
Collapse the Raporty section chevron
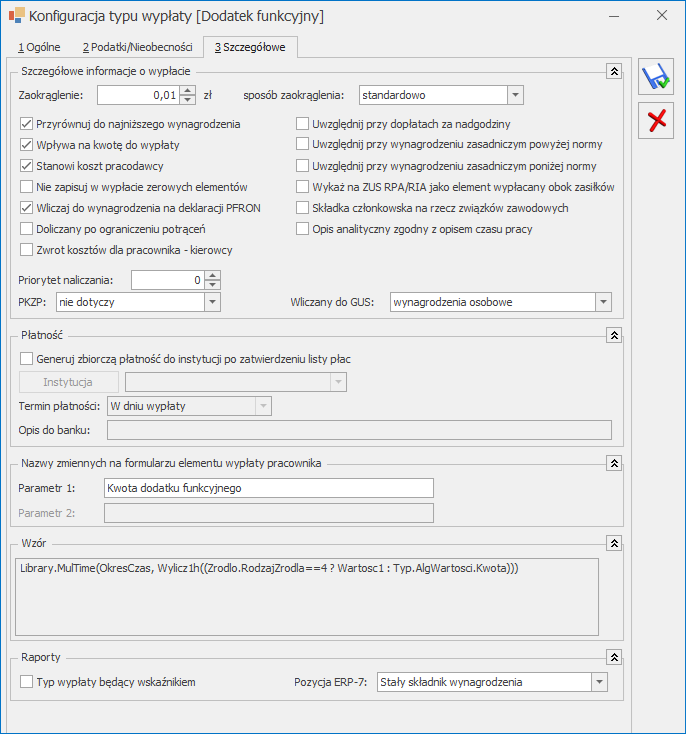(x=614, y=657)
